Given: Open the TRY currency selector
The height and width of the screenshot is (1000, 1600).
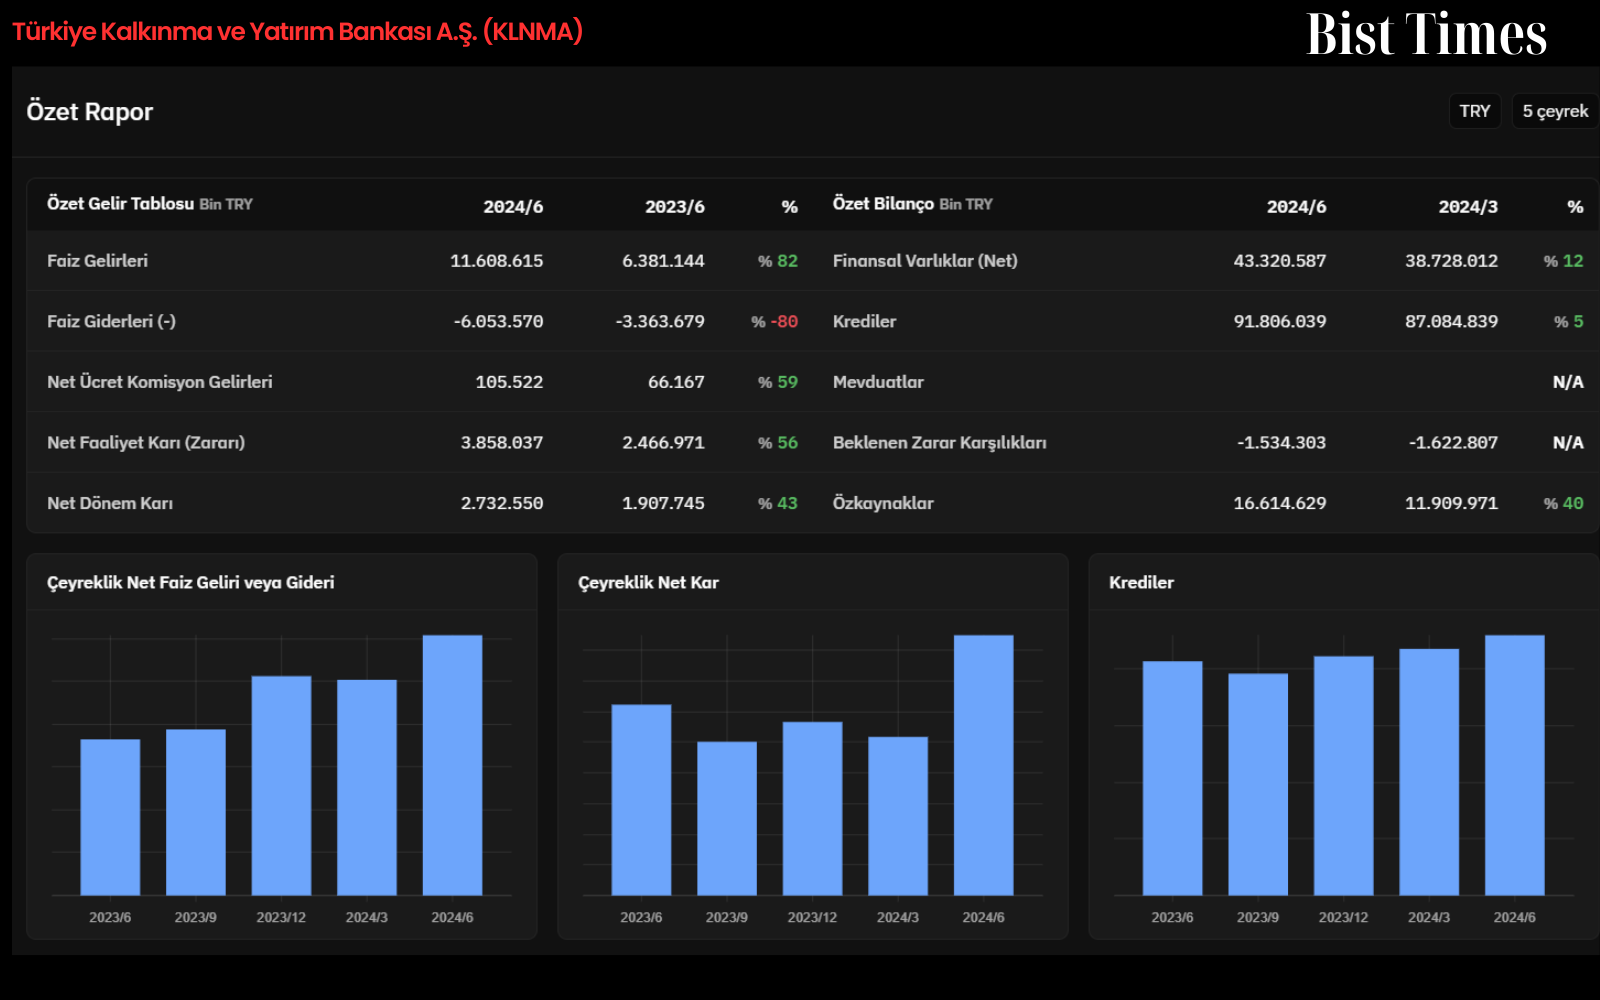Looking at the screenshot, I should [1474, 111].
